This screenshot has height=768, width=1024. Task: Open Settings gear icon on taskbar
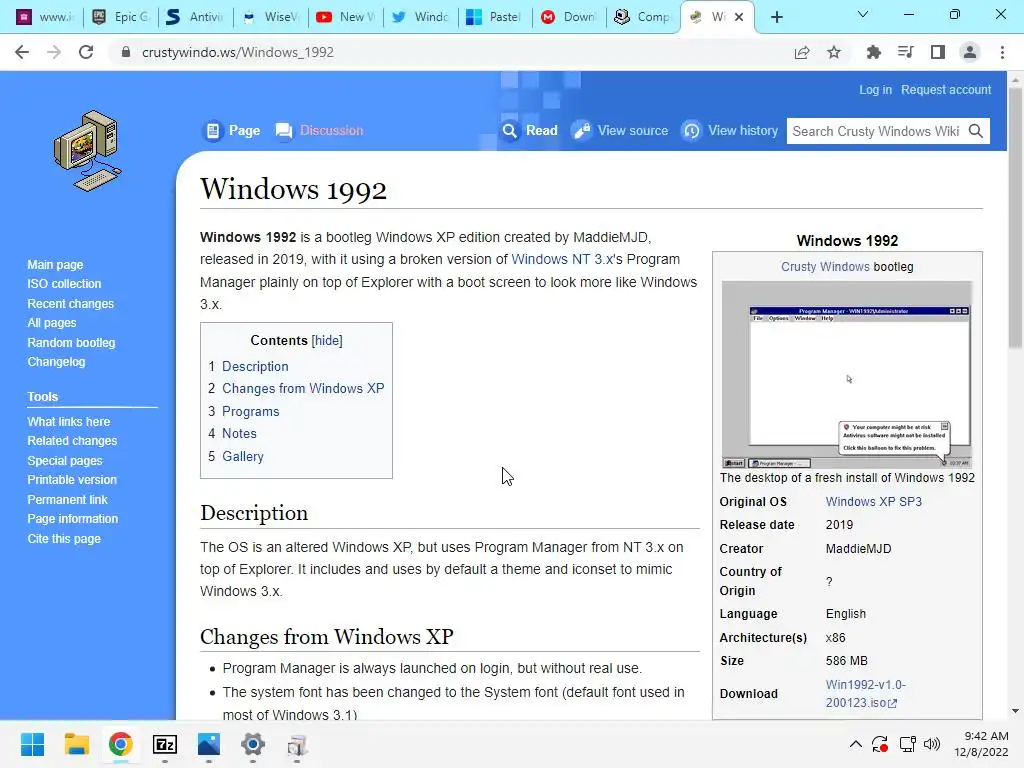click(x=253, y=744)
